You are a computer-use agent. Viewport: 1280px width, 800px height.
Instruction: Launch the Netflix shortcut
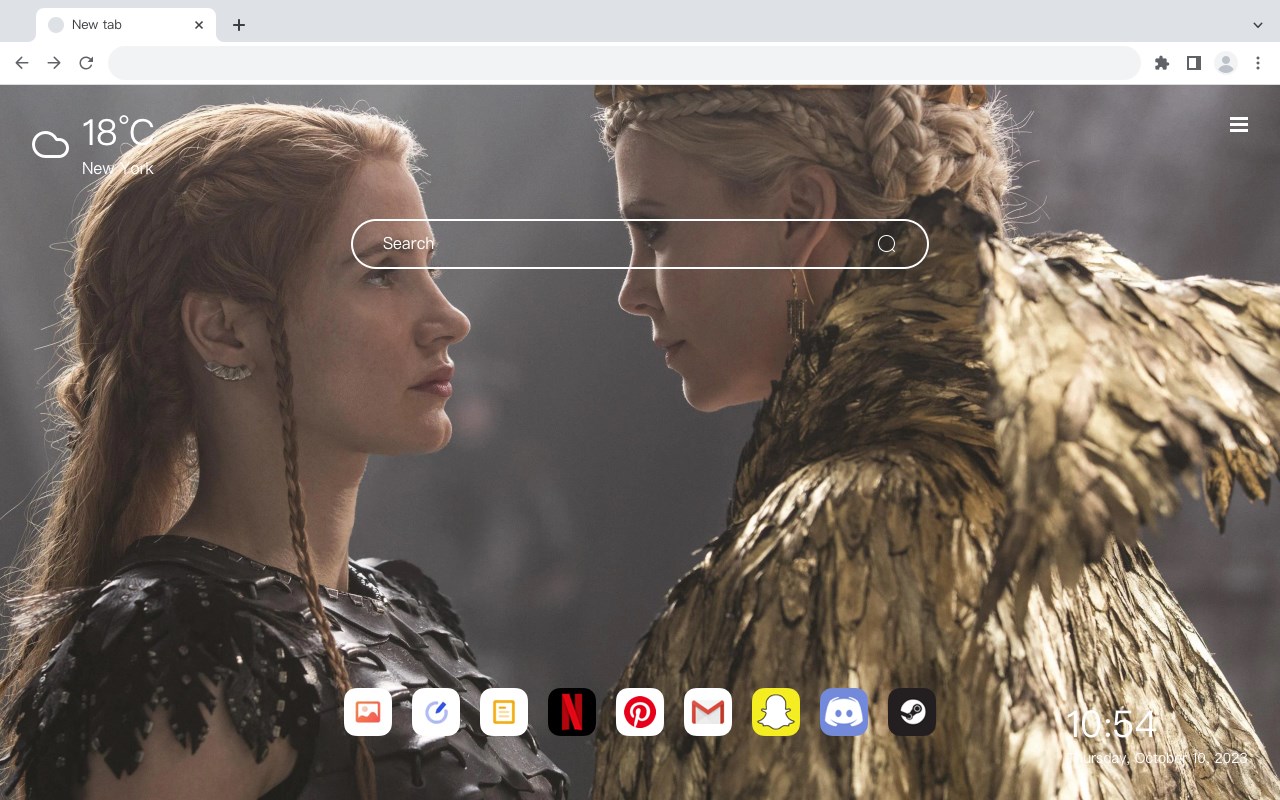[x=572, y=712]
